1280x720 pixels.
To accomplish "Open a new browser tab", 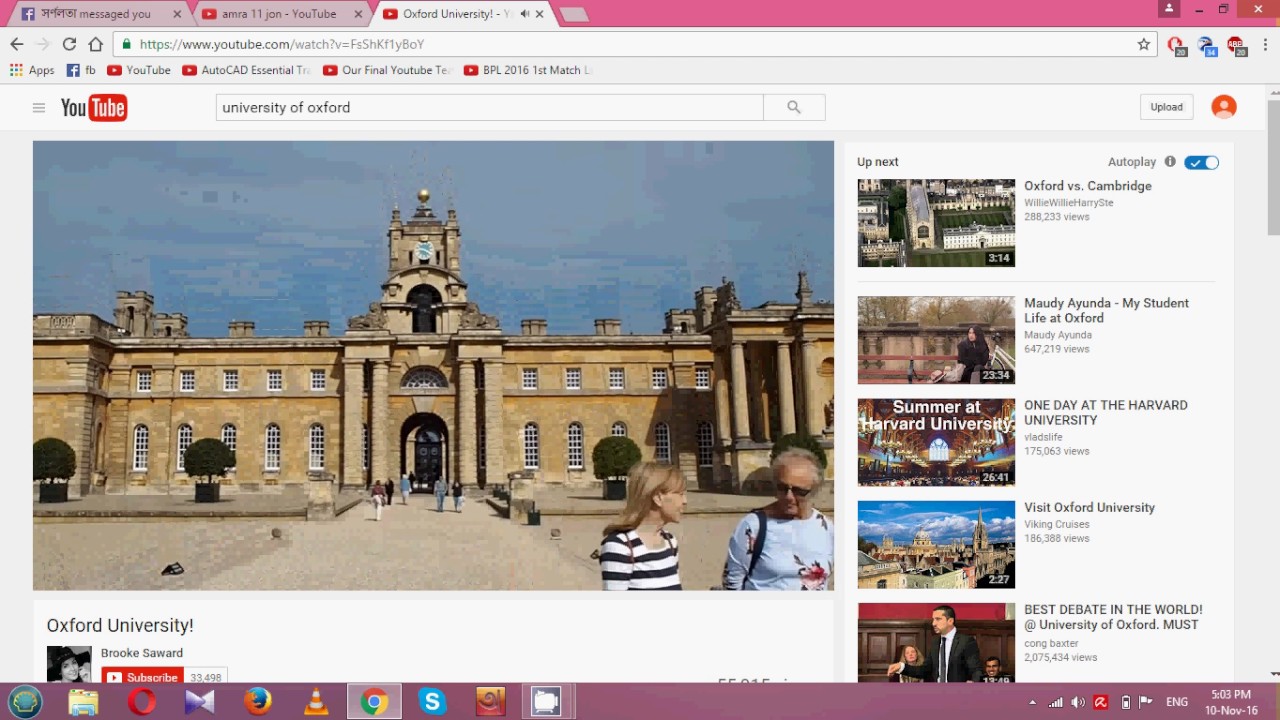I will tap(574, 14).
